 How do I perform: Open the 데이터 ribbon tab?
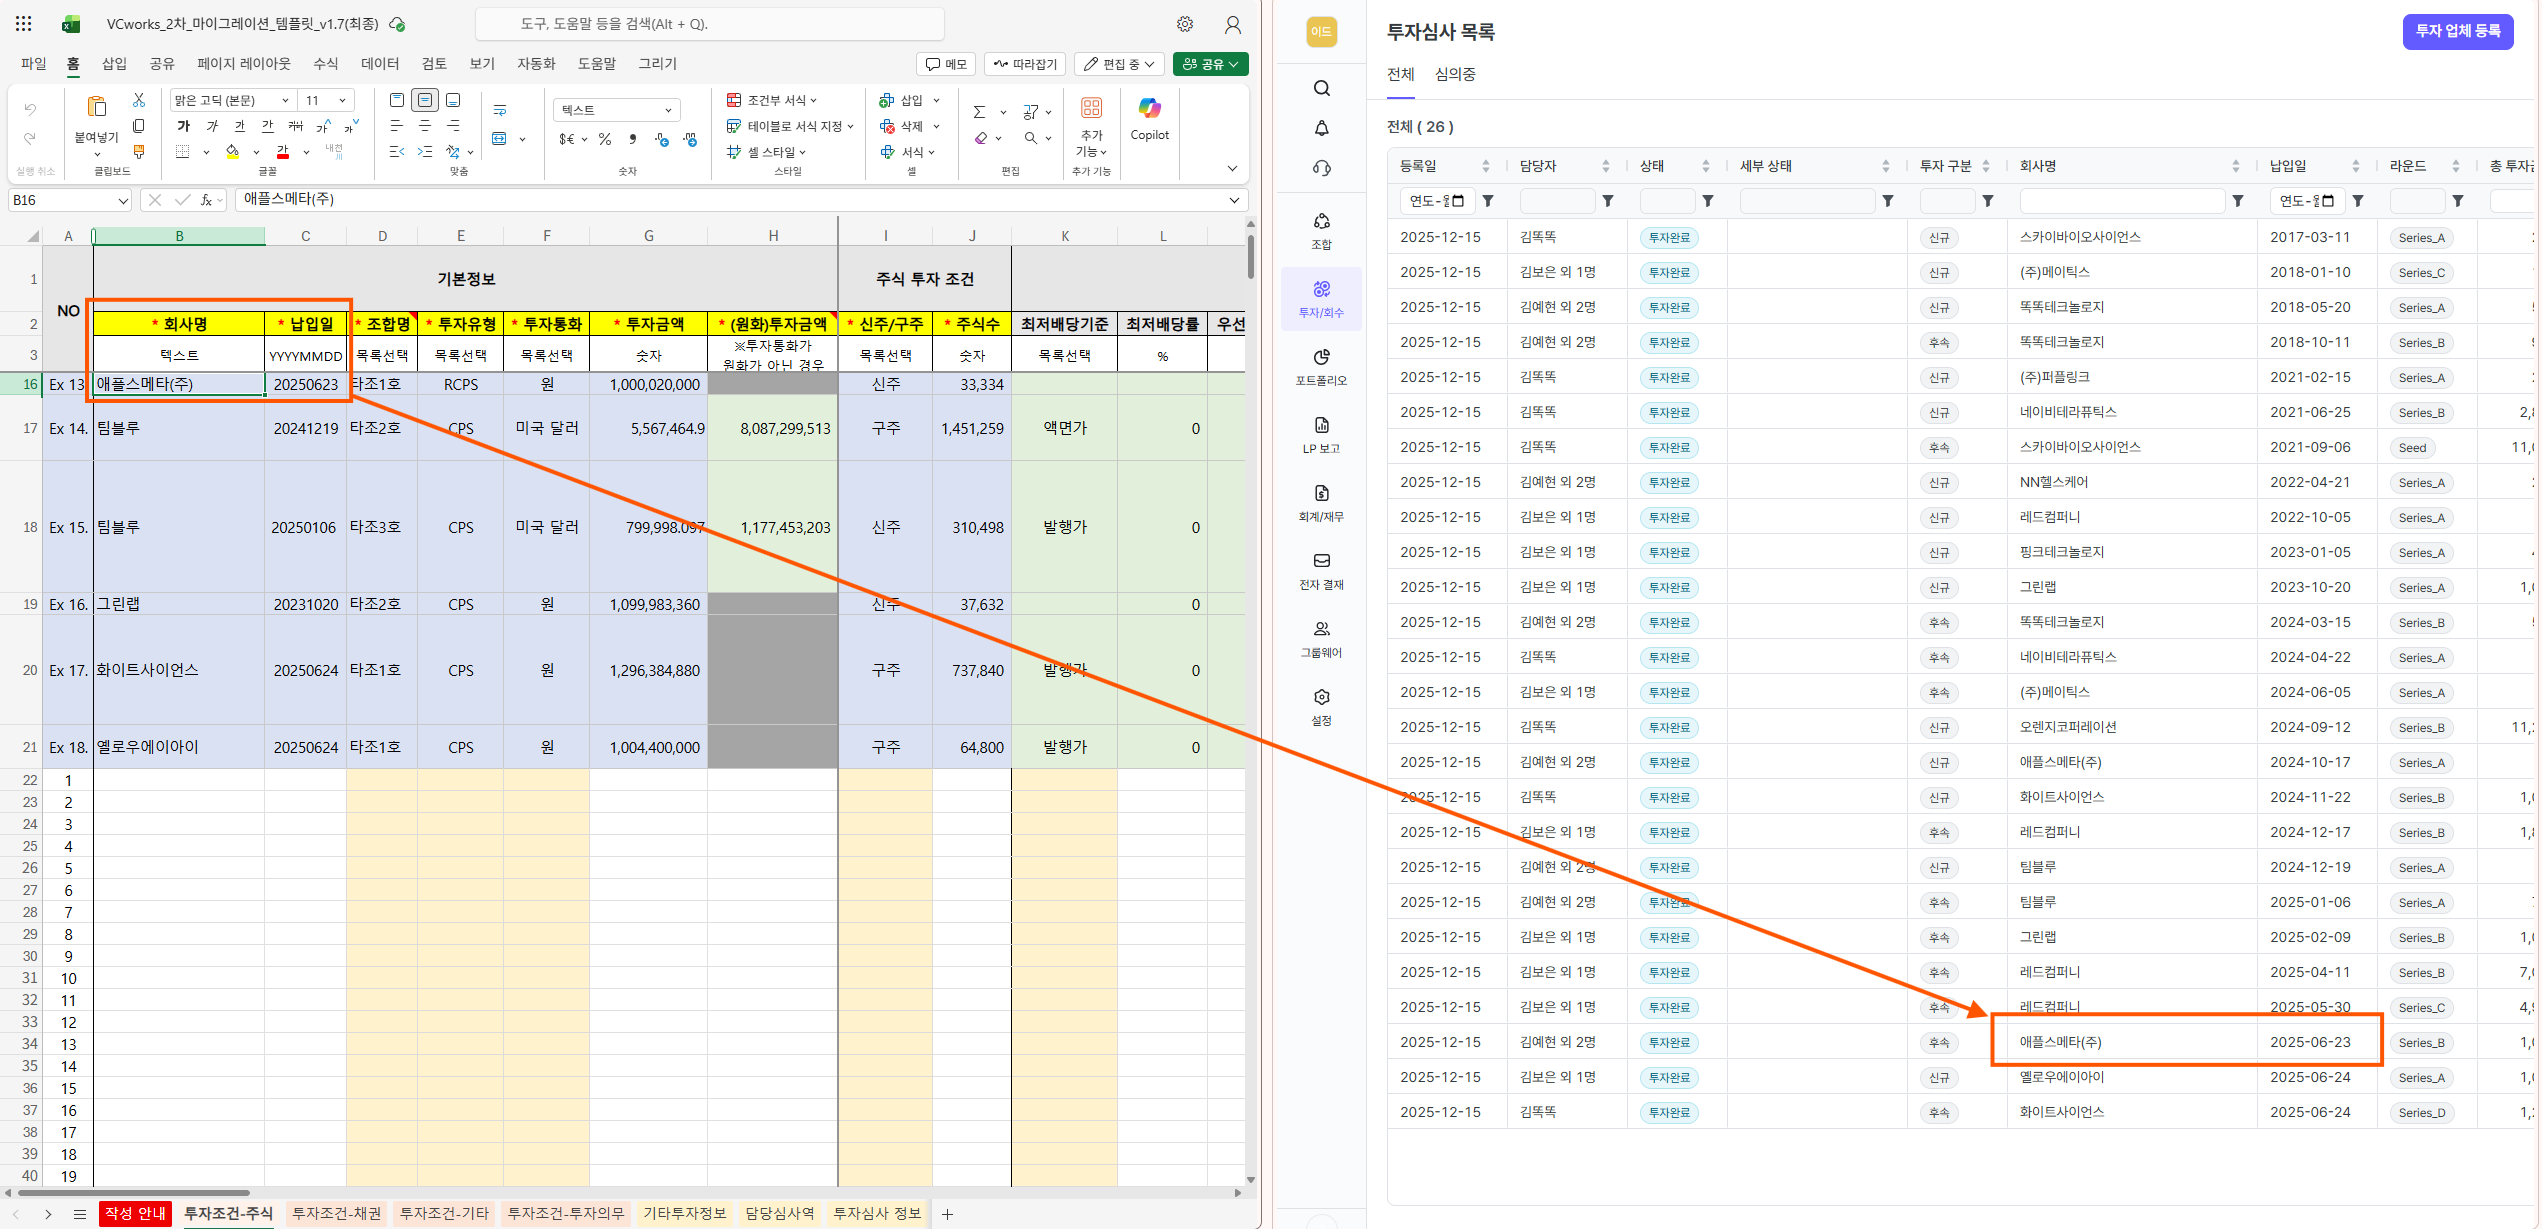[x=380, y=64]
